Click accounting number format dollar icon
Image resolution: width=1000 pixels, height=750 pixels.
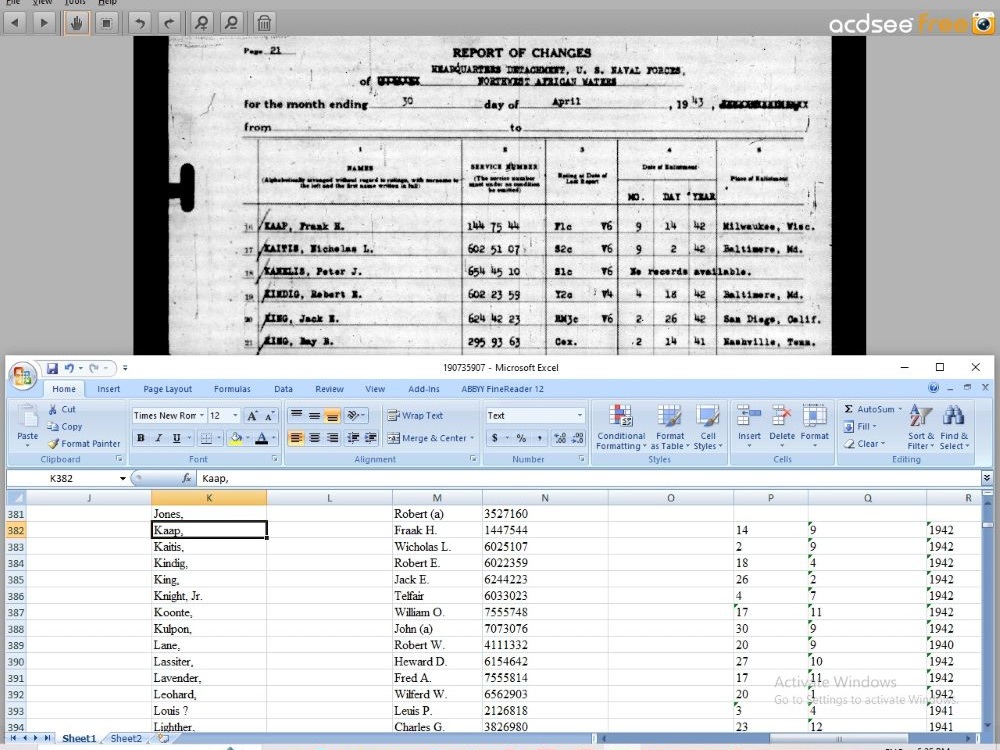coord(494,438)
